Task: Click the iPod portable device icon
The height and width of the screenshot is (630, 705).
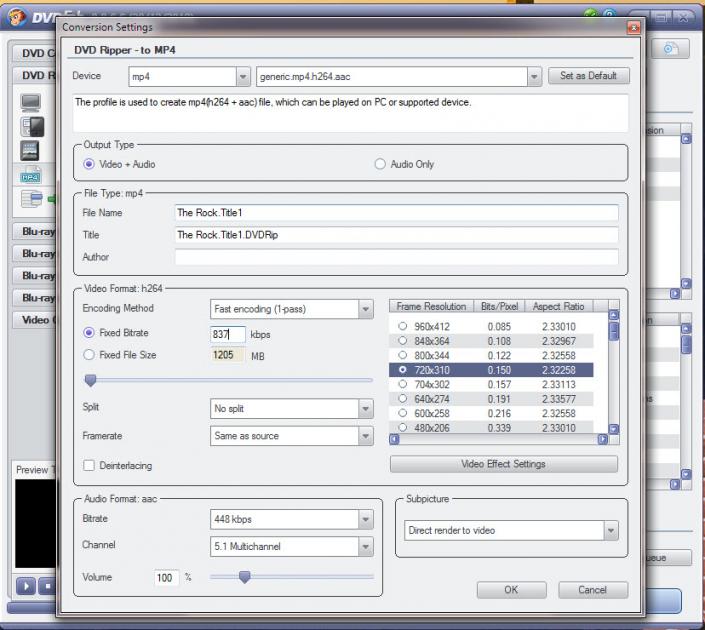Action: 30,126
